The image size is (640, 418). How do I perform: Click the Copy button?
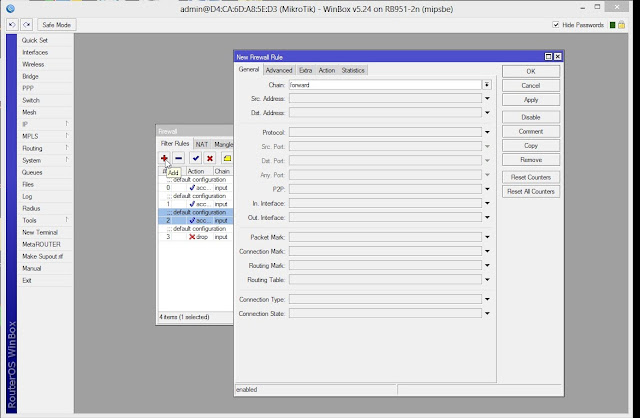pos(531,146)
